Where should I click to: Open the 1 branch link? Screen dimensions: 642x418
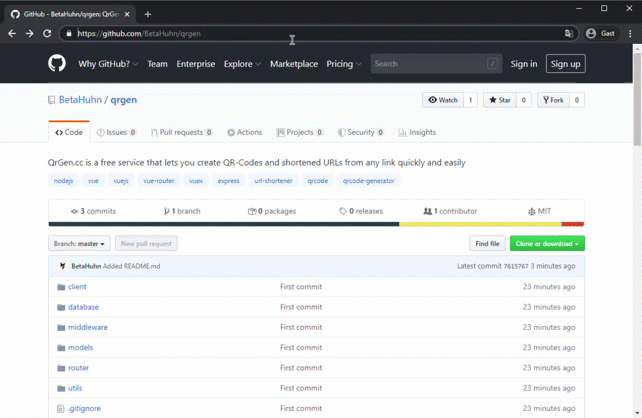pyautogui.click(x=182, y=211)
